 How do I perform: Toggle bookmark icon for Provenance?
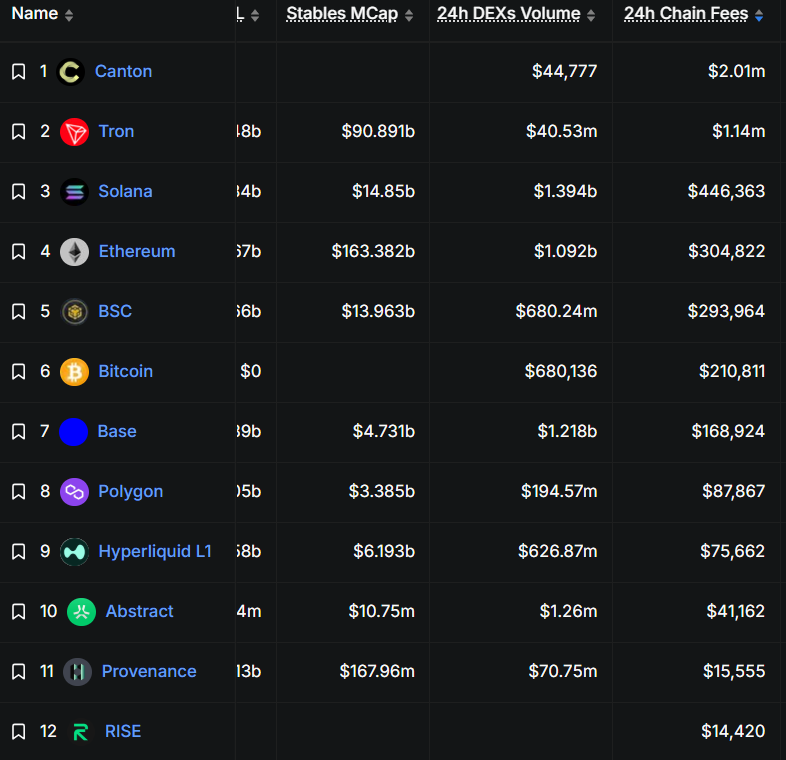point(19,671)
